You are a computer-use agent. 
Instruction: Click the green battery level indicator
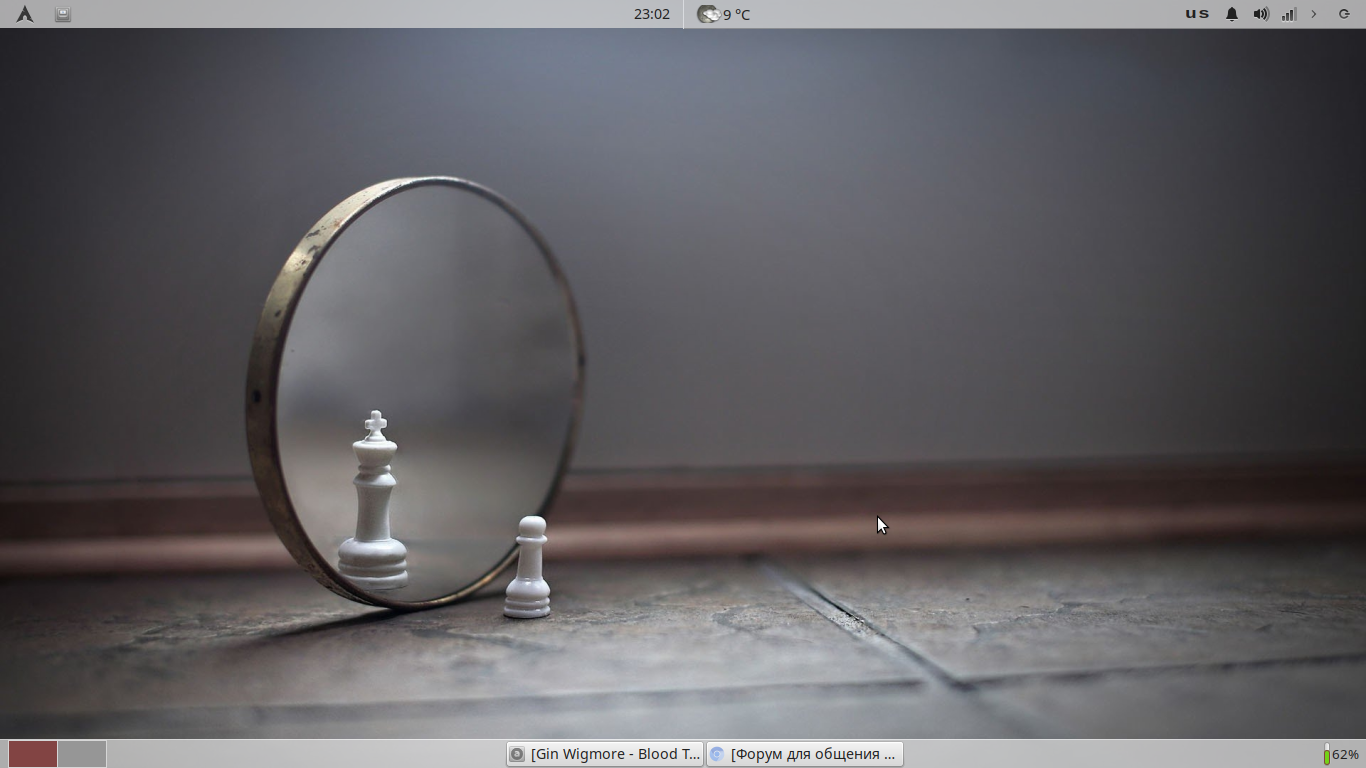click(1327, 755)
